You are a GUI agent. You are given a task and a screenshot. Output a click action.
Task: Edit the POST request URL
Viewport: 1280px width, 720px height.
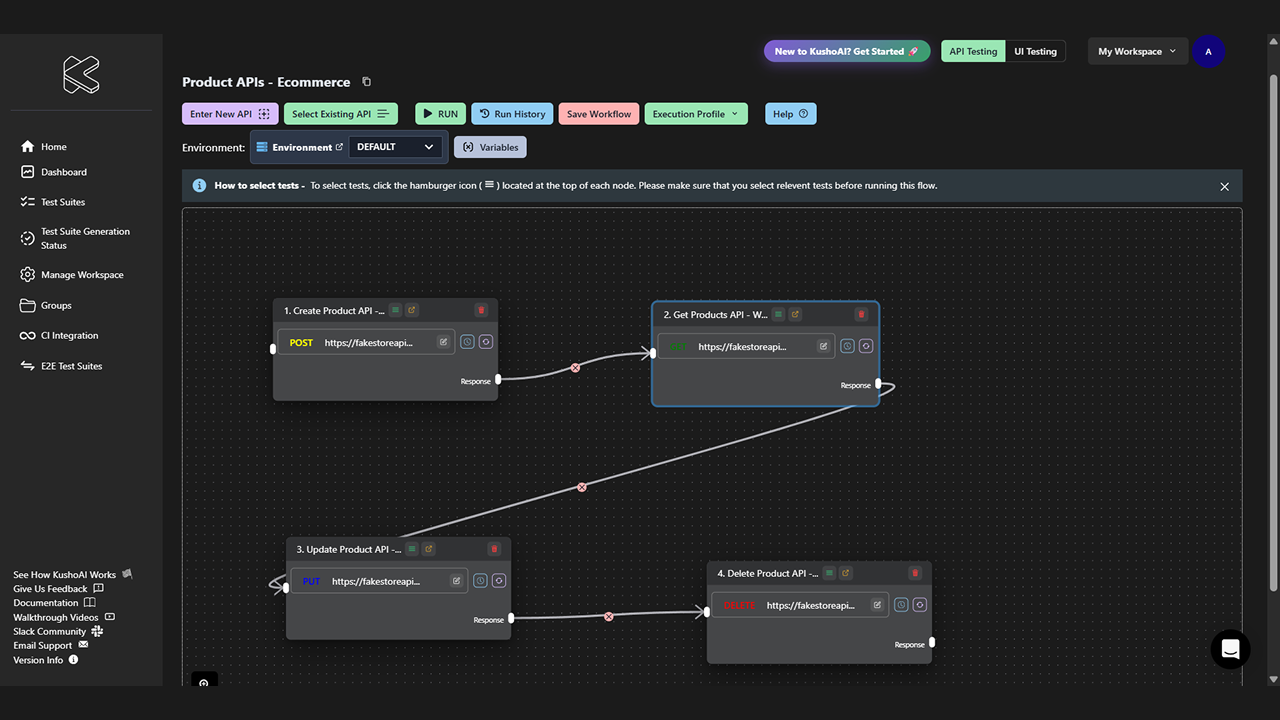443,342
